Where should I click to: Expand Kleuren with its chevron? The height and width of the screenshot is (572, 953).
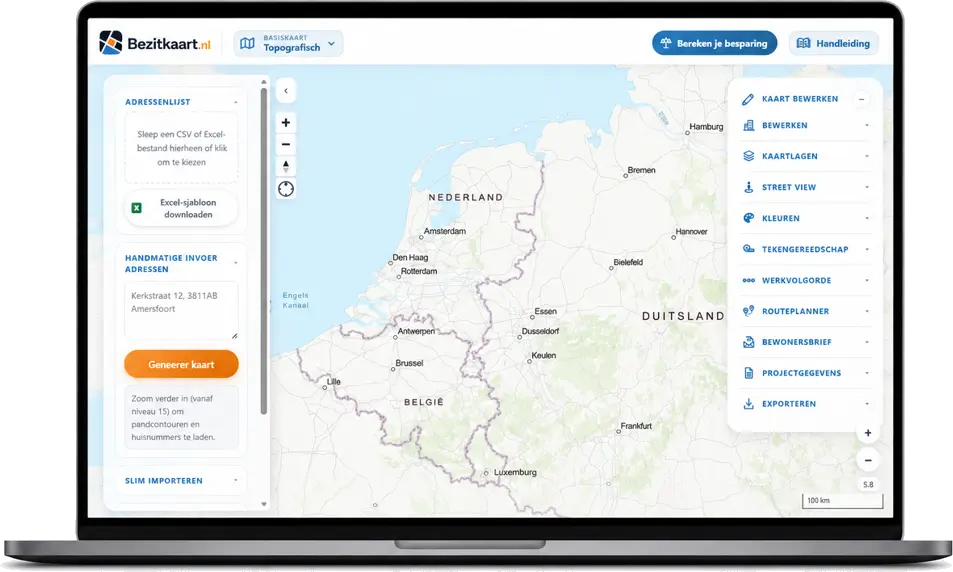click(867, 218)
